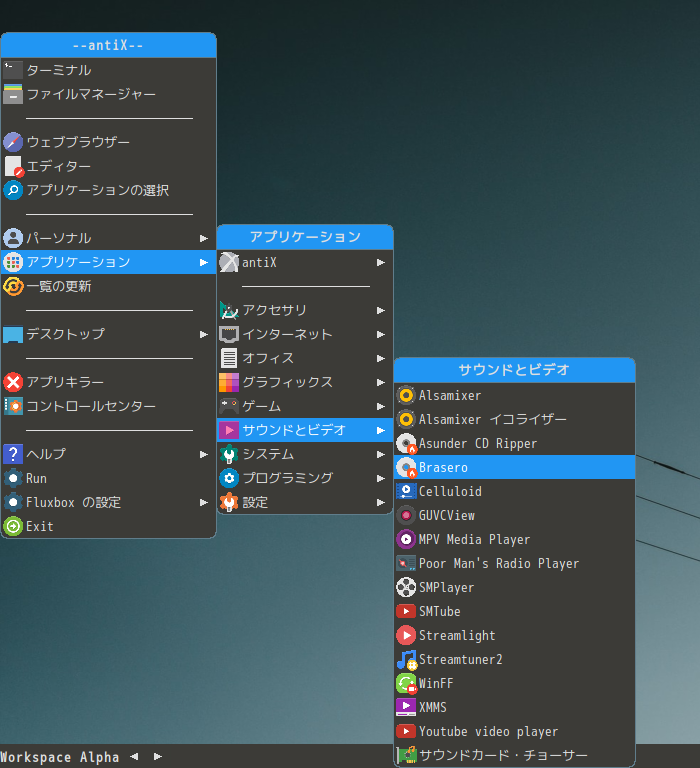700x768 pixels.
Task: Expand the デスクトップ submenu arrow
Action: [x=204, y=335]
